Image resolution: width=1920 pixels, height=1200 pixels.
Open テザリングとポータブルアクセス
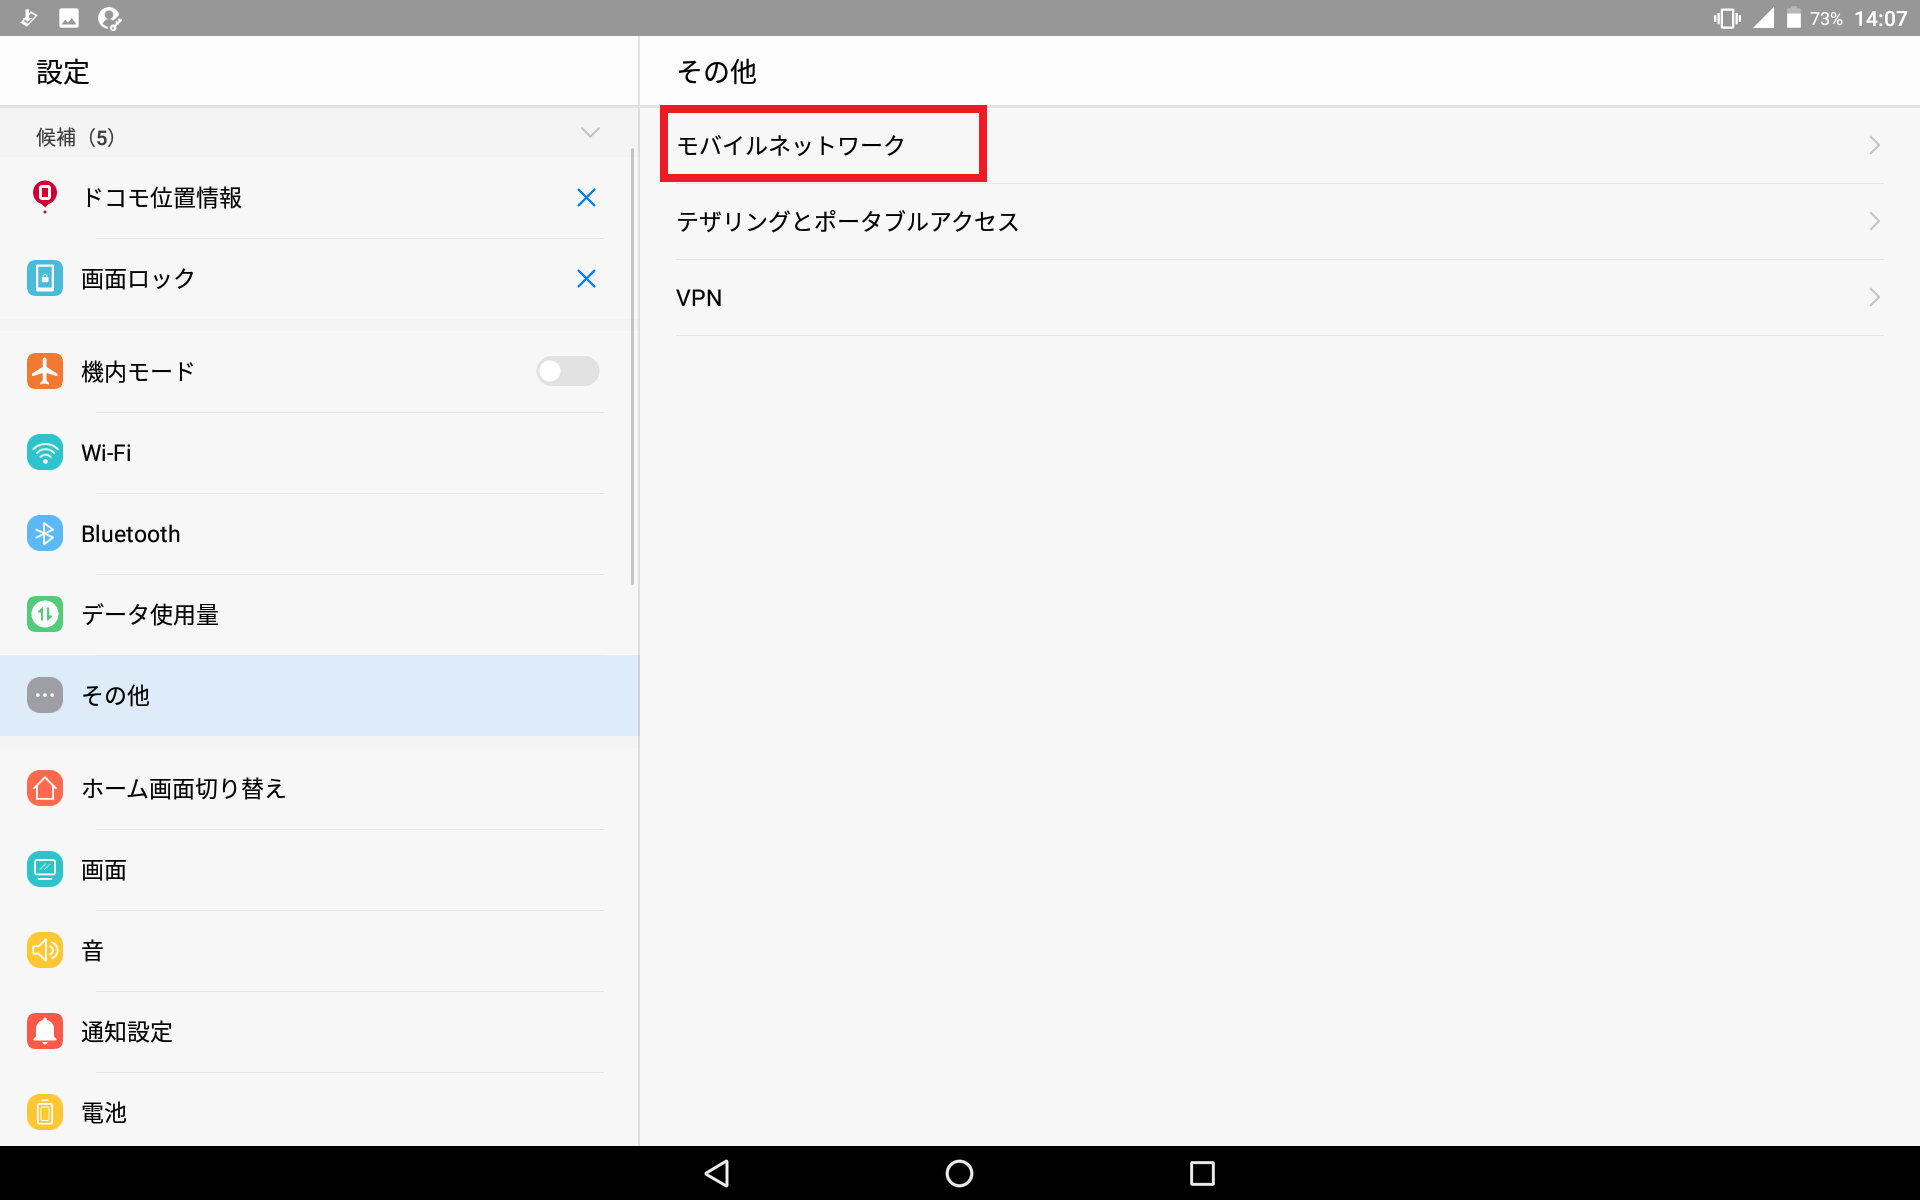[848, 222]
